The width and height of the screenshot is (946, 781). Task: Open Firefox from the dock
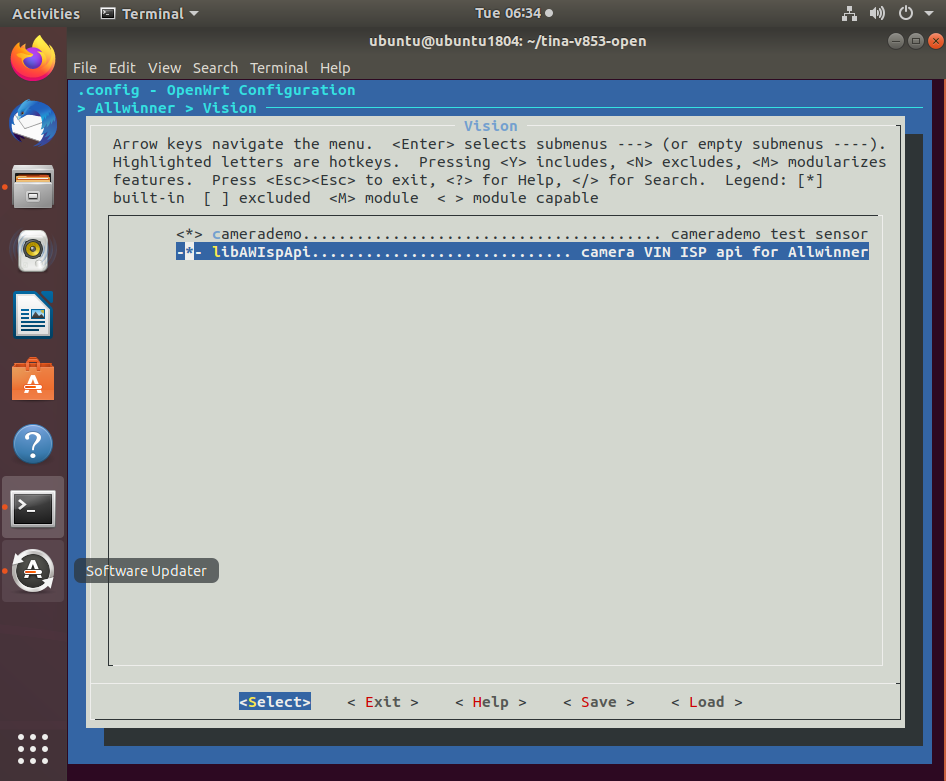(33, 58)
